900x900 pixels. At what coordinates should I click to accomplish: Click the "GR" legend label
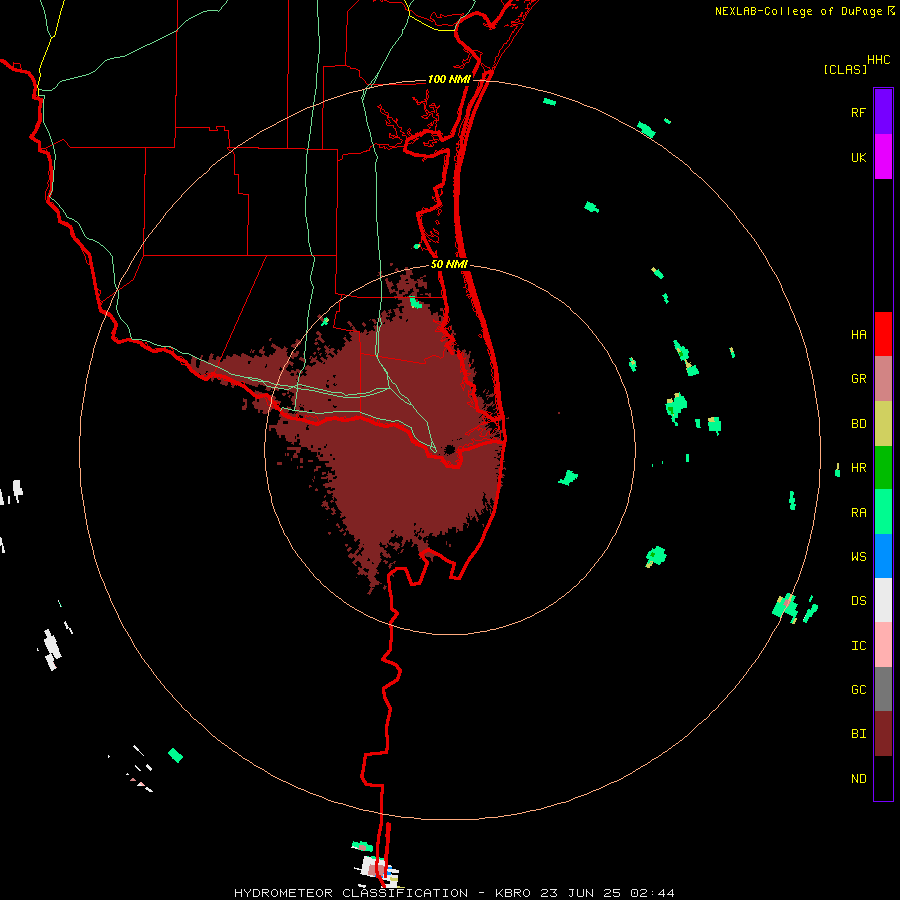(x=858, y=379)
